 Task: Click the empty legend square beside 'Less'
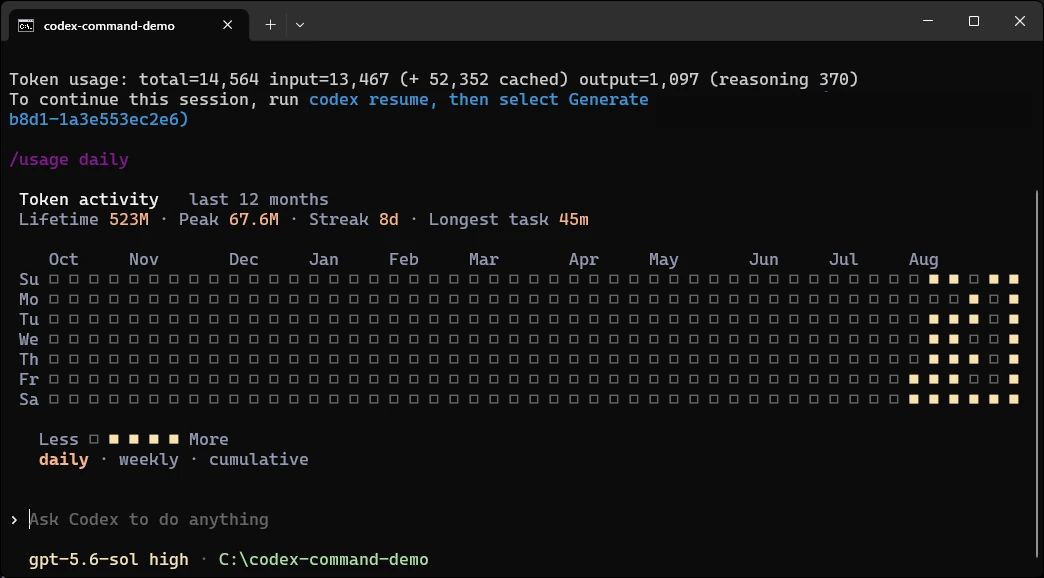point(94,439)
